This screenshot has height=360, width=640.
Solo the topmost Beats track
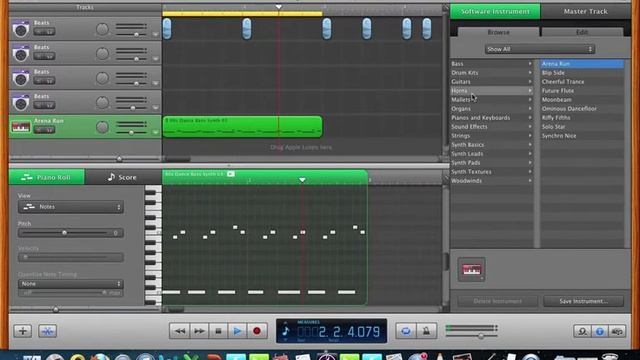click(x=49, y=32)
